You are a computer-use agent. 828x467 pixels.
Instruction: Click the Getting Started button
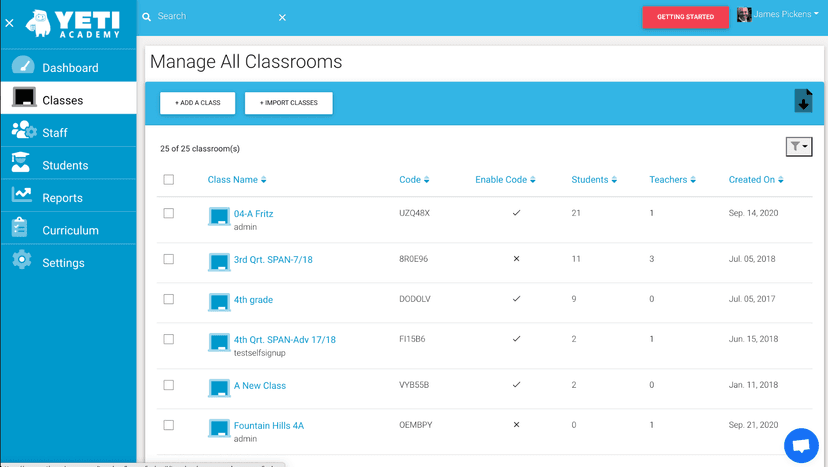(x=685, y=17)
